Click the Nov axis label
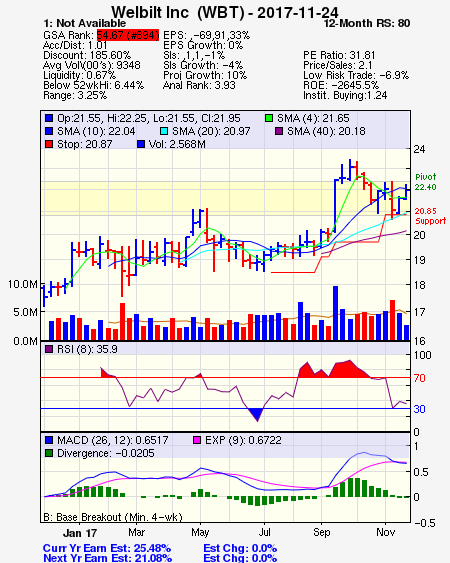 click(385, 532)
